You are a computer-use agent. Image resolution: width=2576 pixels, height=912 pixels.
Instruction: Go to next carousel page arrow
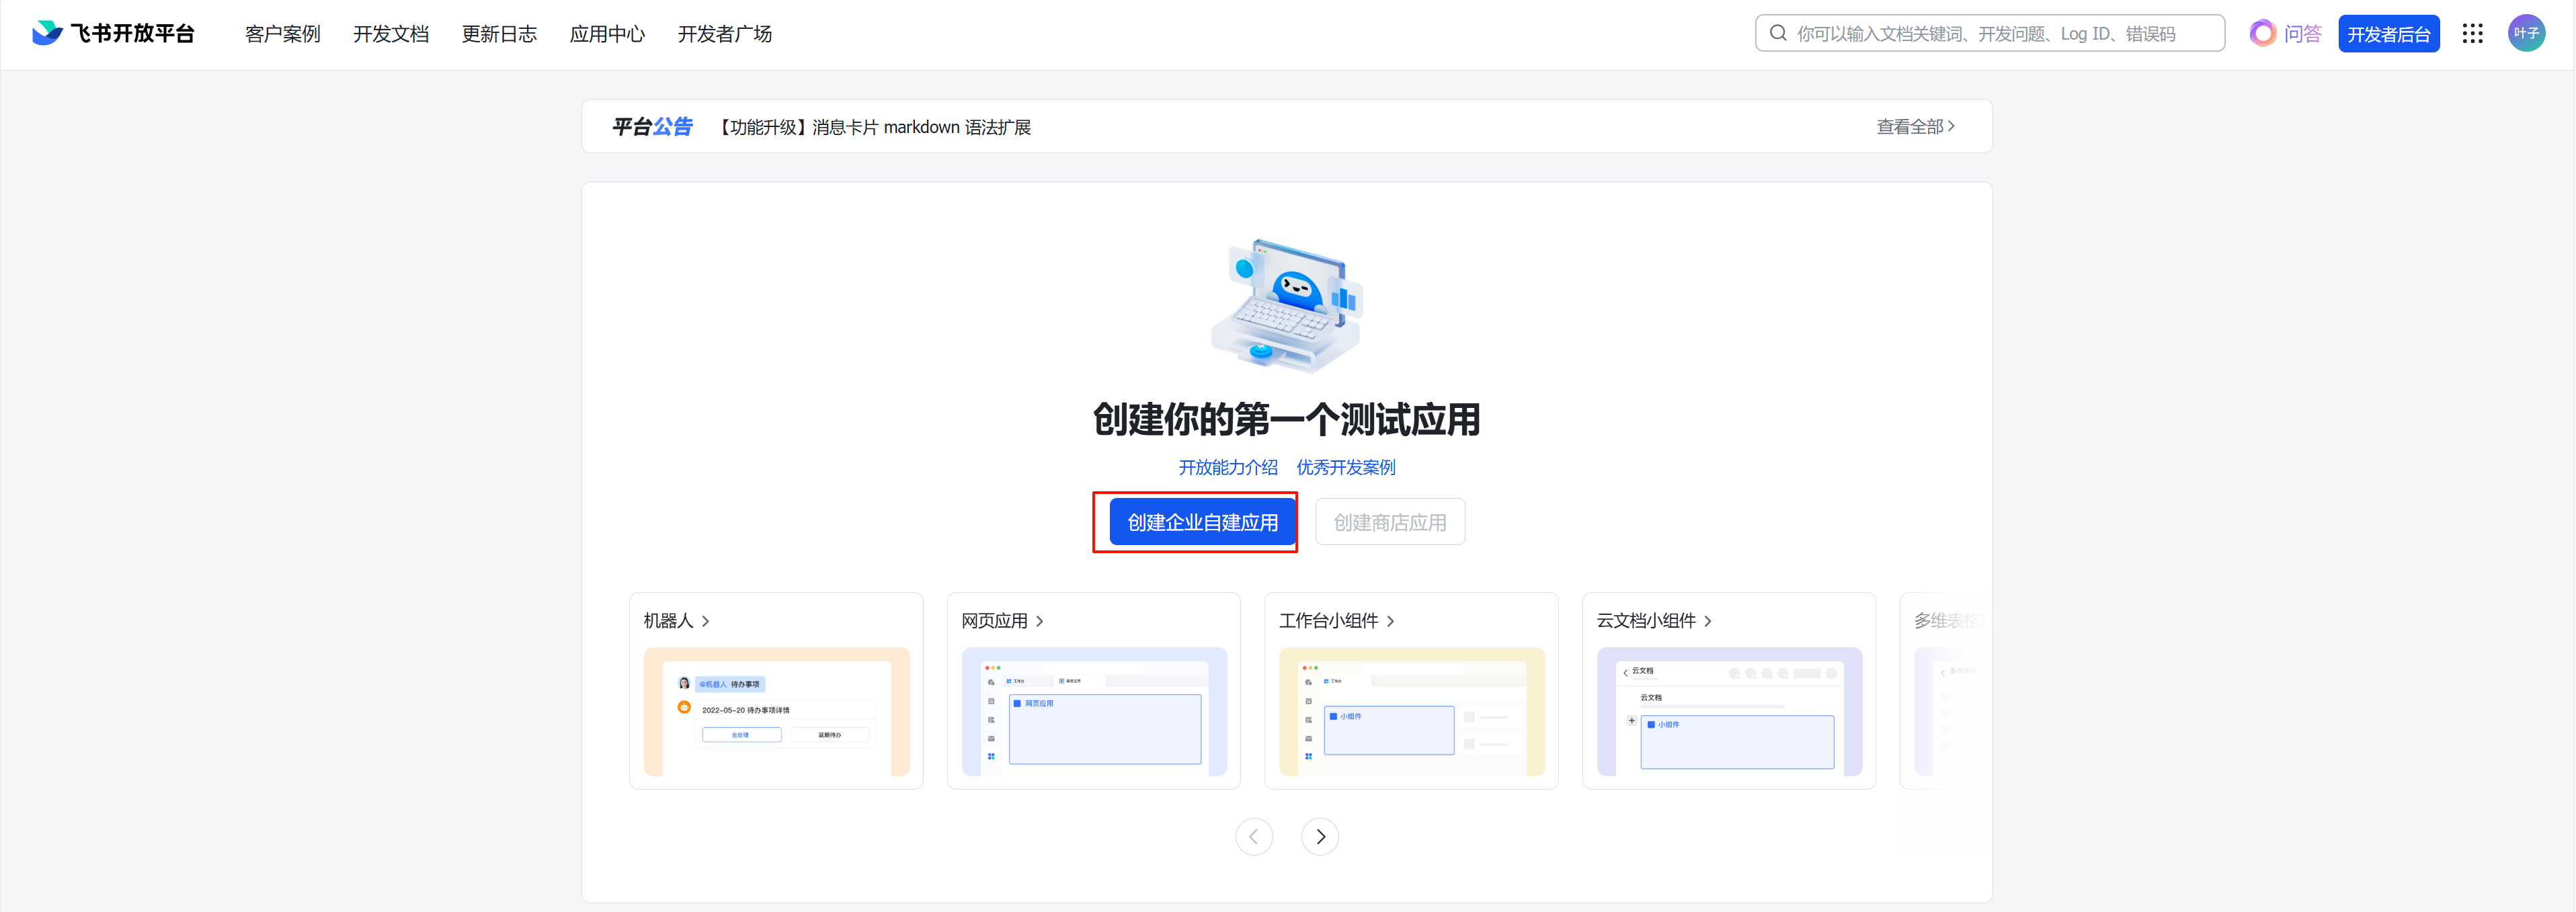click(x=1319, y=836)
